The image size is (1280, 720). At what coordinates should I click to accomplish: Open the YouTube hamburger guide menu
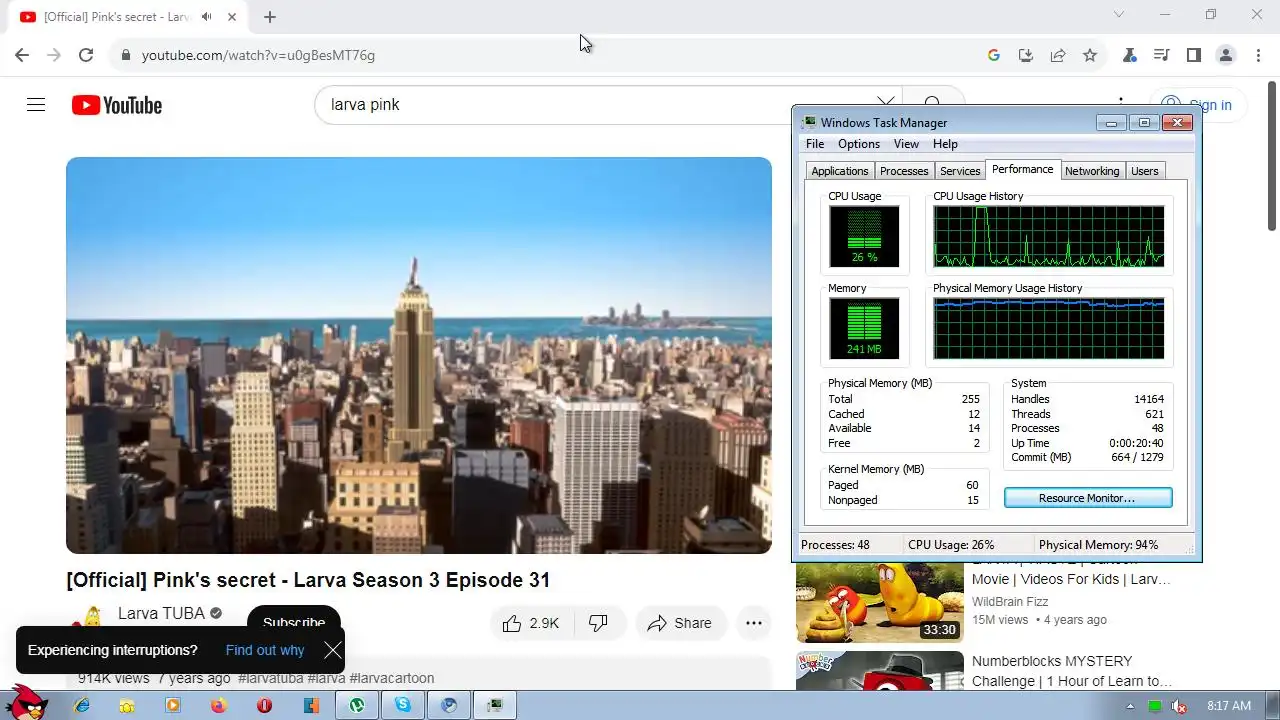tap(36, 105)
